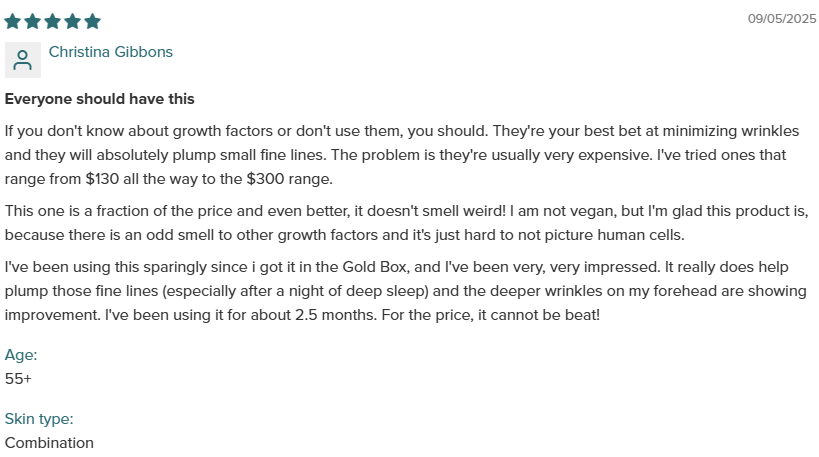
Task: Click the '55+' age value
Action: 18,379
